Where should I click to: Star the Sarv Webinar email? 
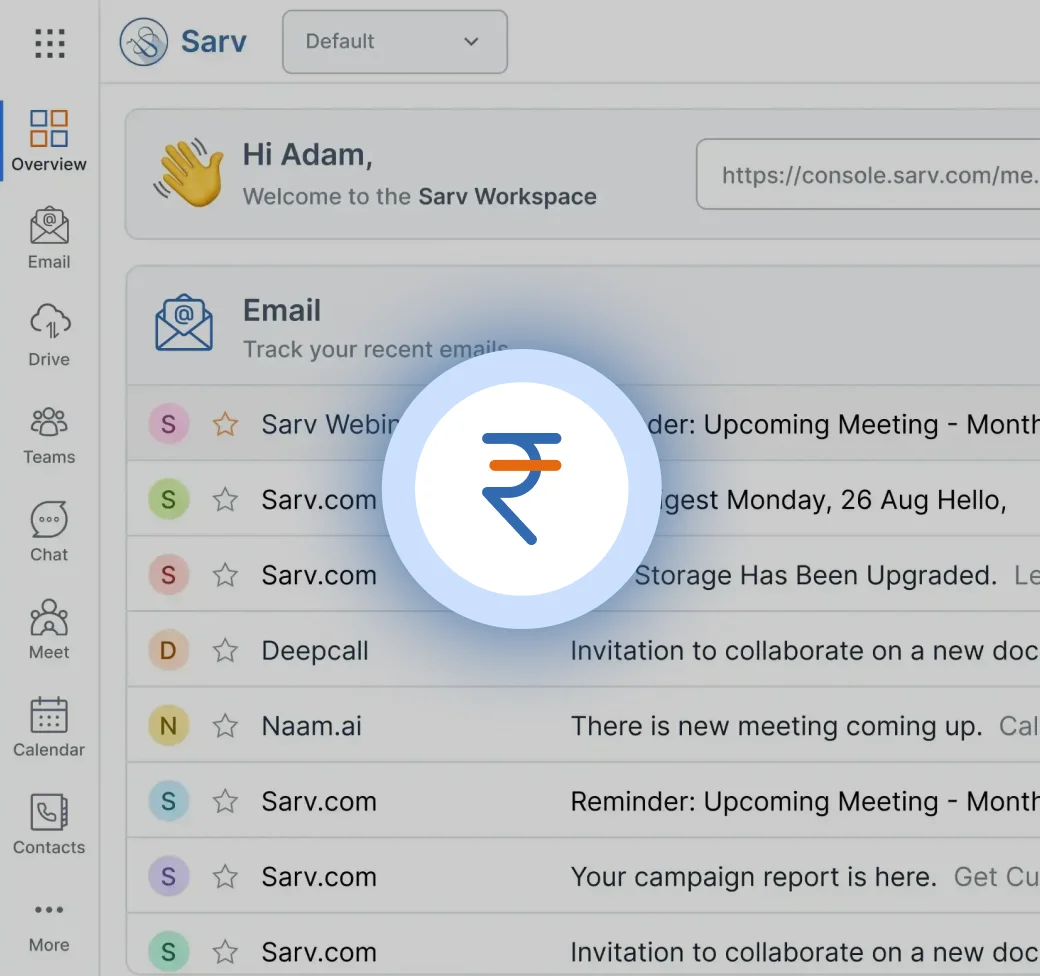click(x=226, y=424)
